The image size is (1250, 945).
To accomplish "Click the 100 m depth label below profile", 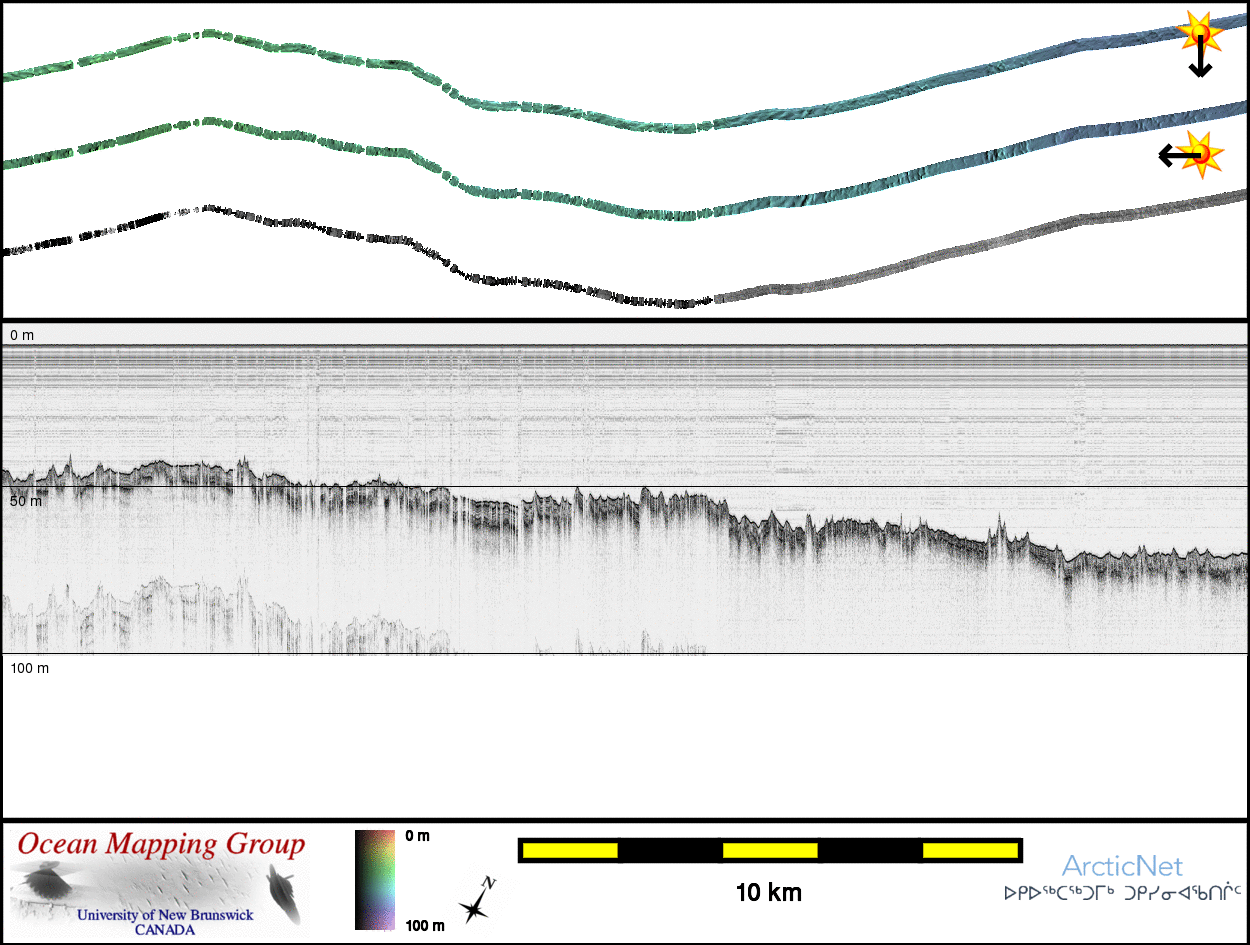I will [x=29, y=667].
